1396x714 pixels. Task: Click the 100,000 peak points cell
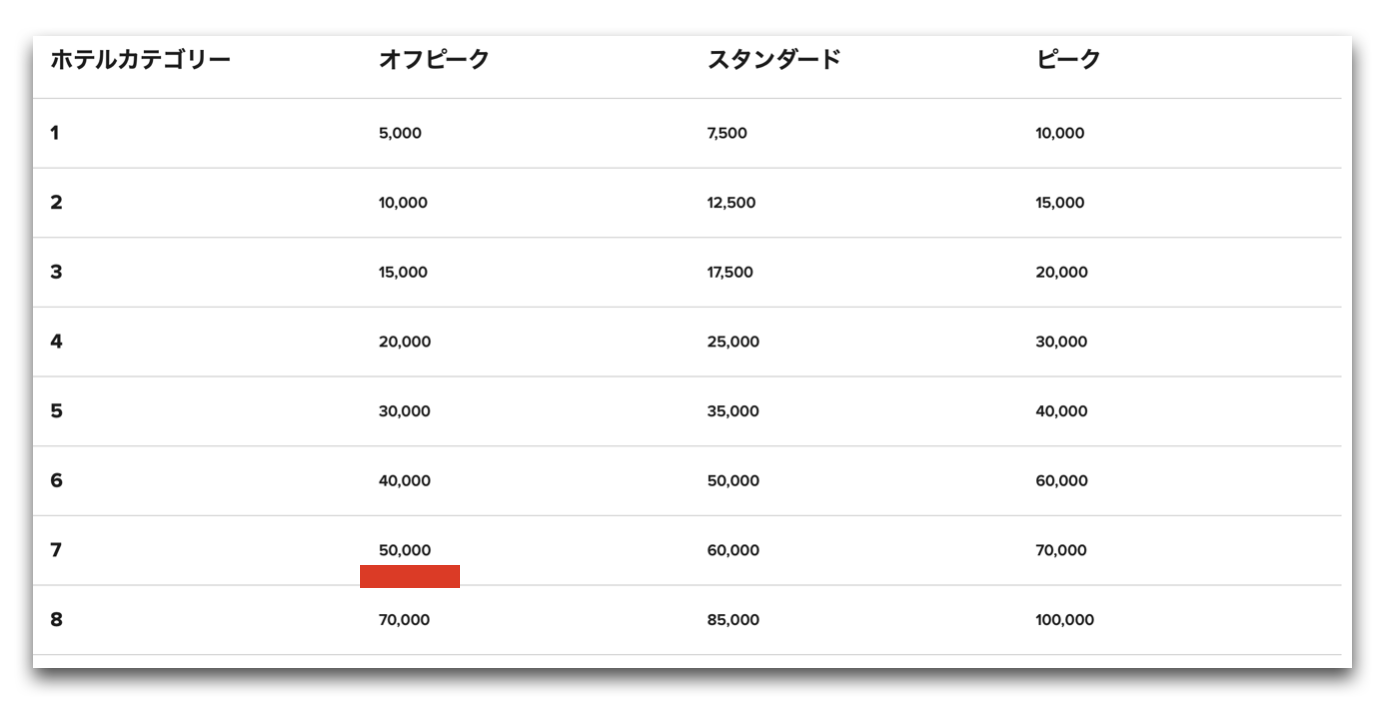[x=1065, y=620]
